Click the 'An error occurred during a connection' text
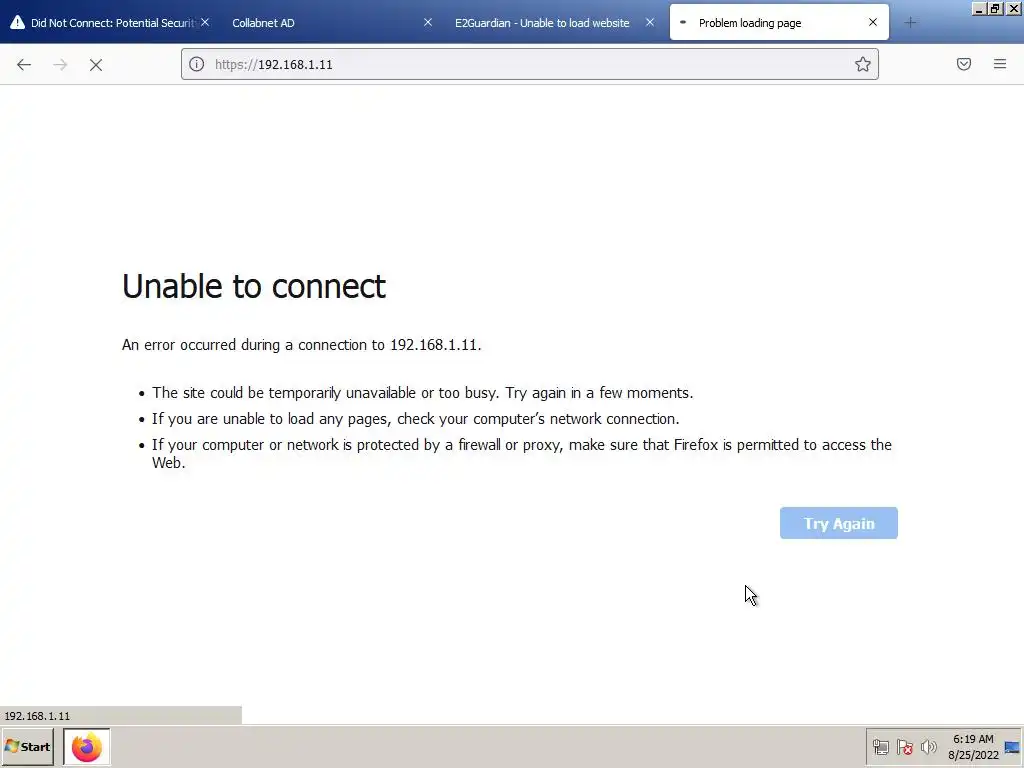The image size is (1024, 768). click(302, 345)
